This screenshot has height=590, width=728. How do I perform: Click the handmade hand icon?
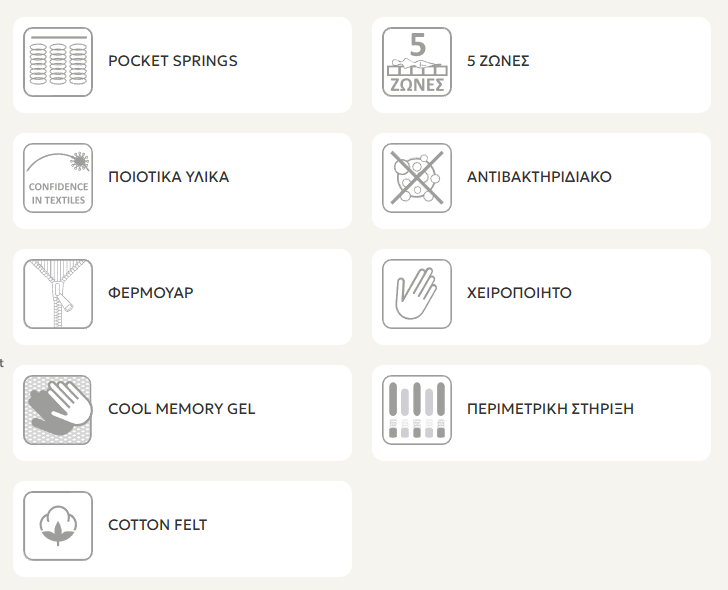(x=417, y=294)
